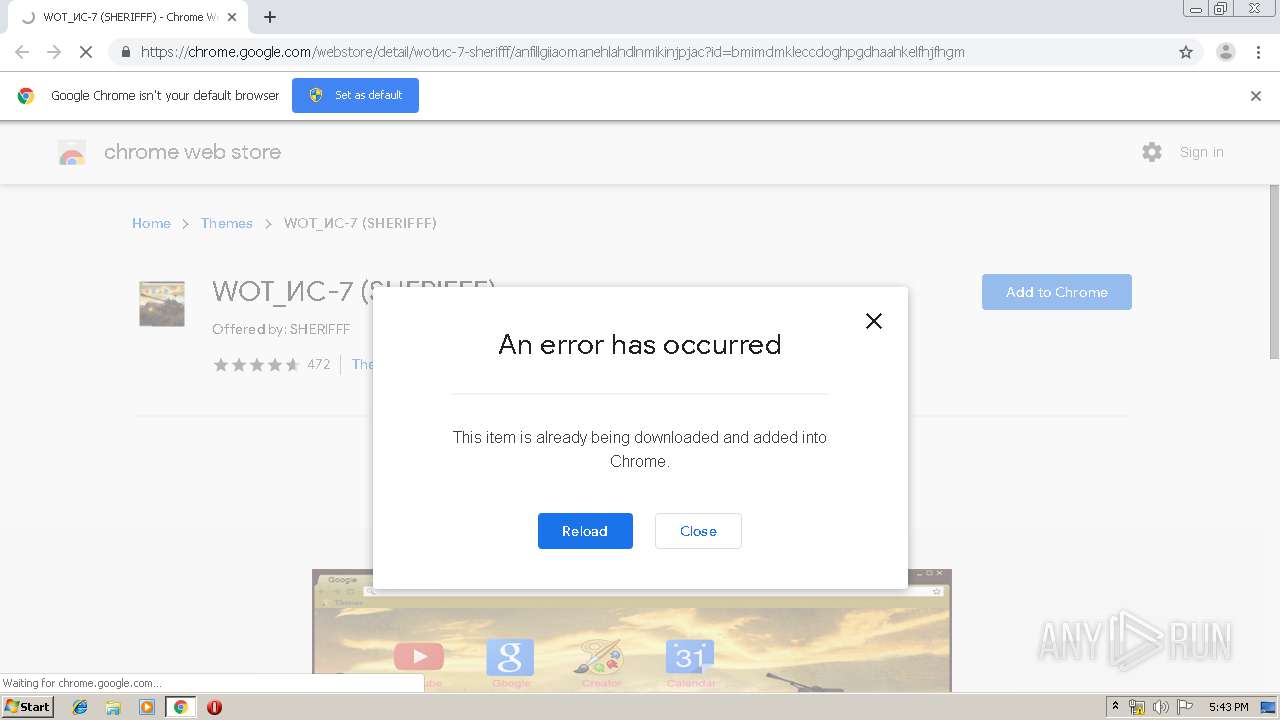
Task: Click the 5:43 PM system clock
Action: 1228,707
